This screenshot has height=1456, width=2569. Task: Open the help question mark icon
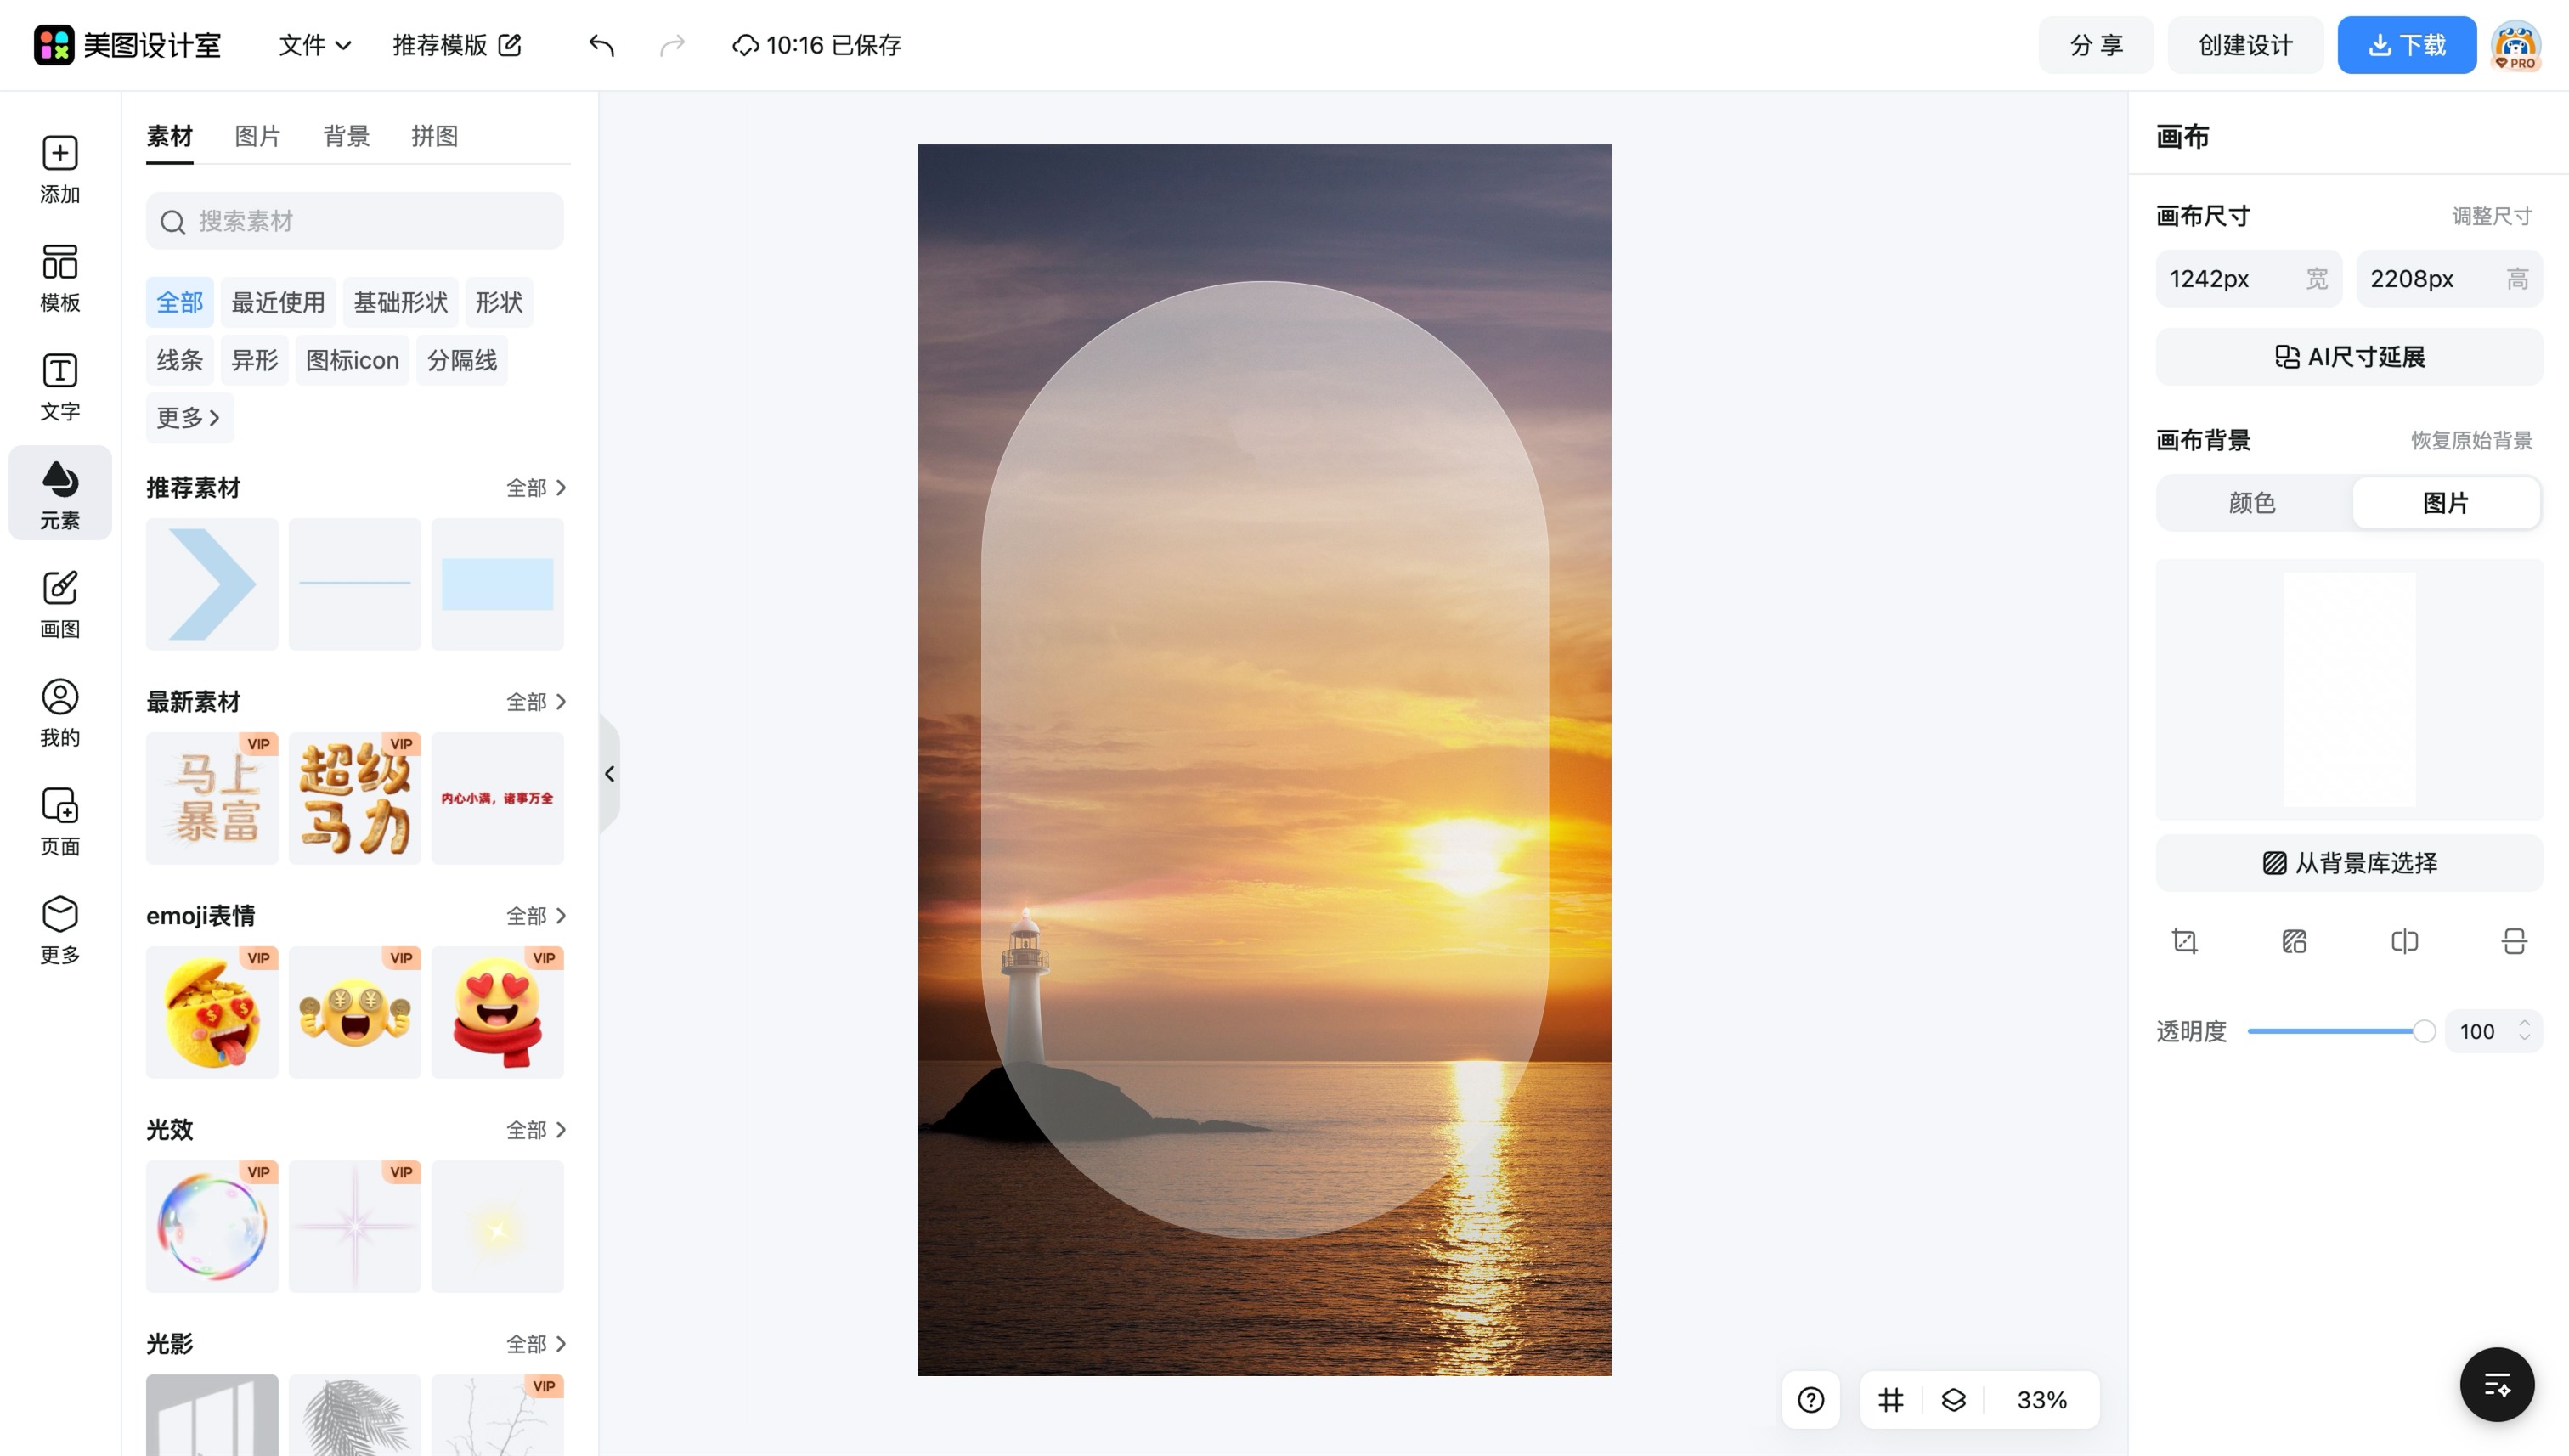click(x=1811, y=1400)
